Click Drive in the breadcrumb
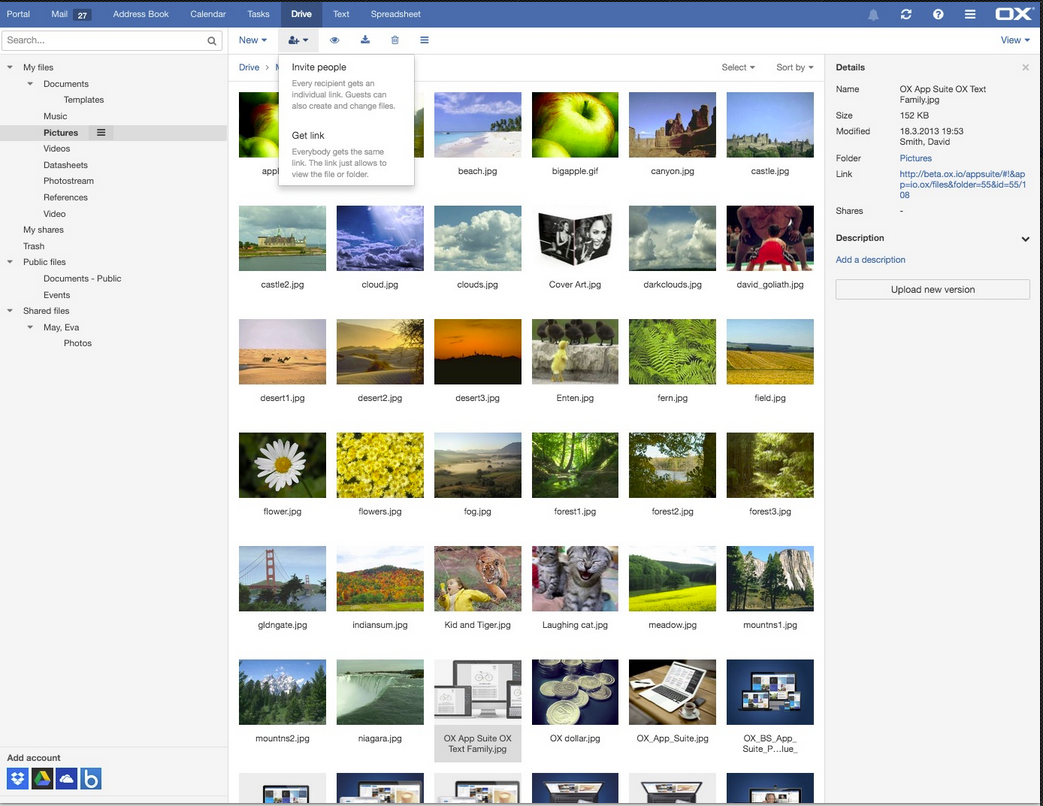Viewport: 1043px width, 806px height. pos(249,67)
